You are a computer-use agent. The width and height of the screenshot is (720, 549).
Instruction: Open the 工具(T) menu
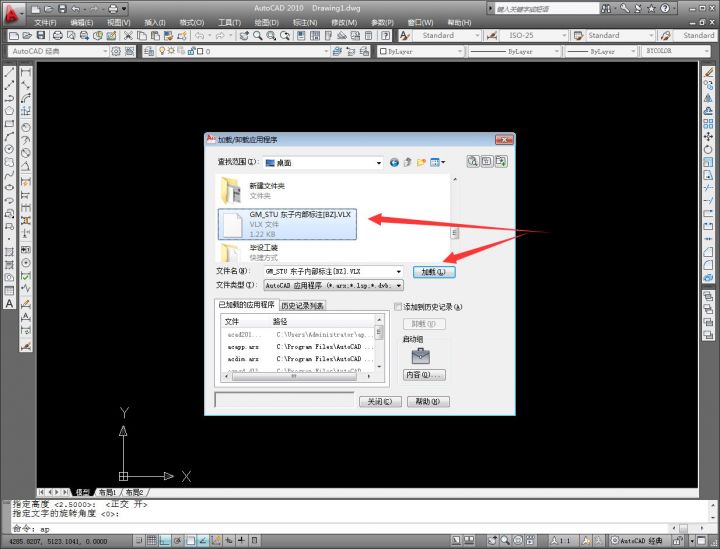coord(229,22)
